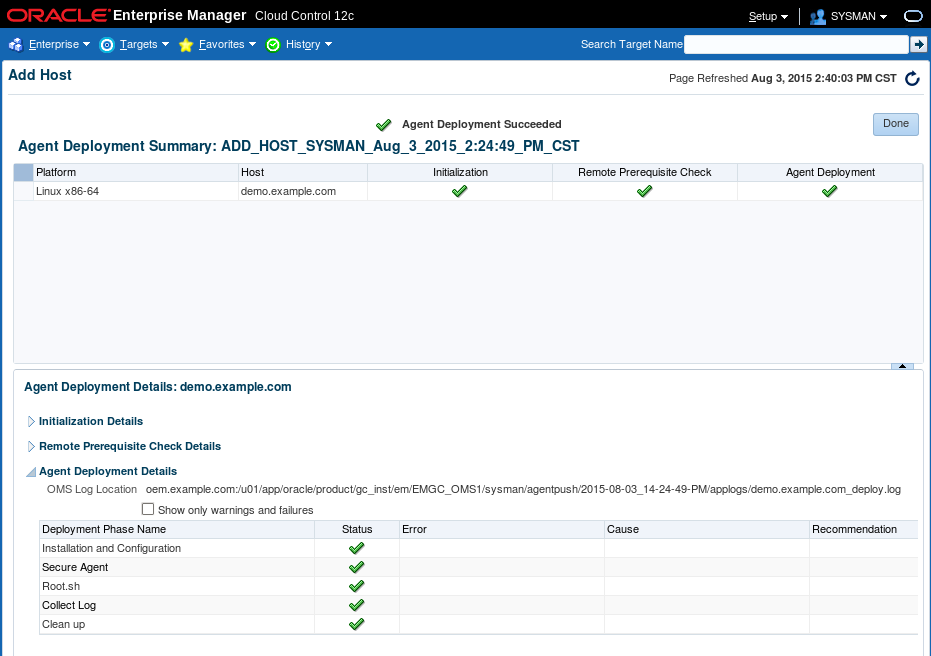Click the Oracle oval logo icon
Viewport: 931px width, 656px height.
[x=913, y=16]
